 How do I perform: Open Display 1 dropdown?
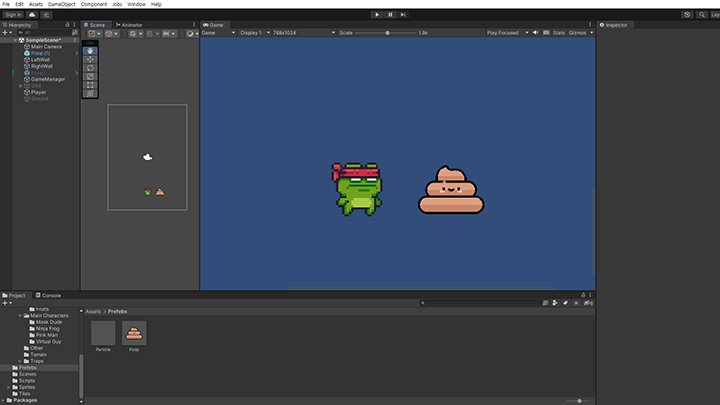pyautogui.click(x=255, y=33)
